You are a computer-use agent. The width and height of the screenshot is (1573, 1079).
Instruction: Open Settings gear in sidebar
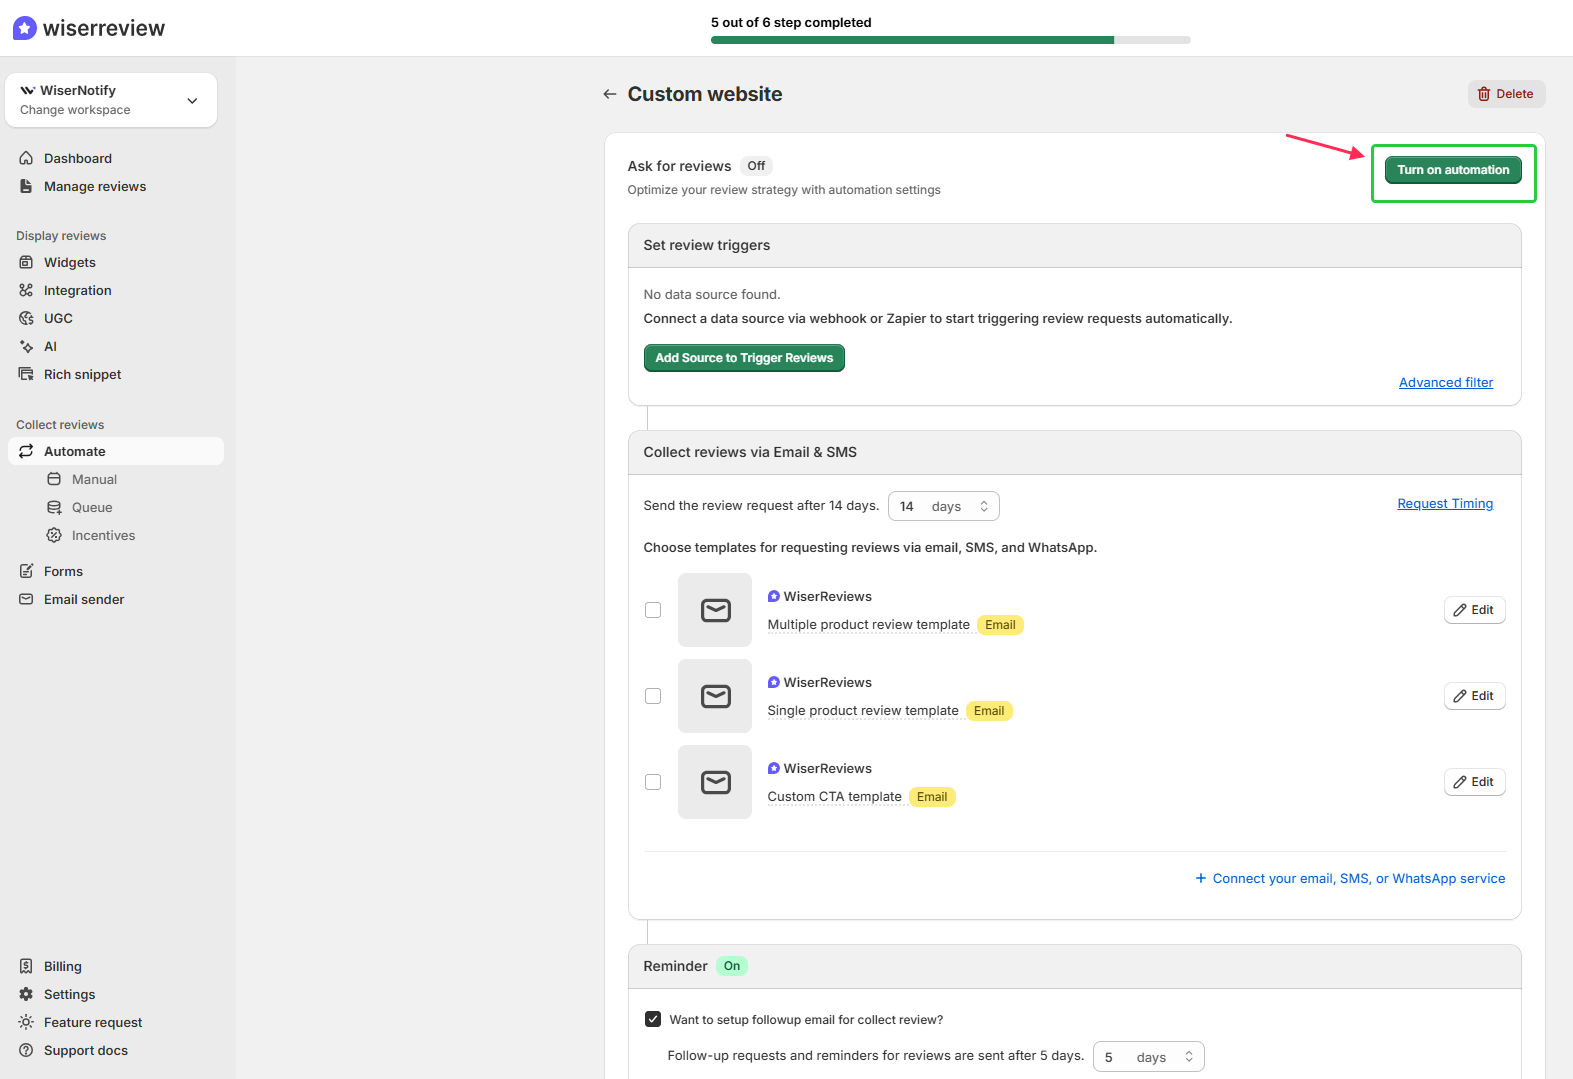tap(27, 994)
